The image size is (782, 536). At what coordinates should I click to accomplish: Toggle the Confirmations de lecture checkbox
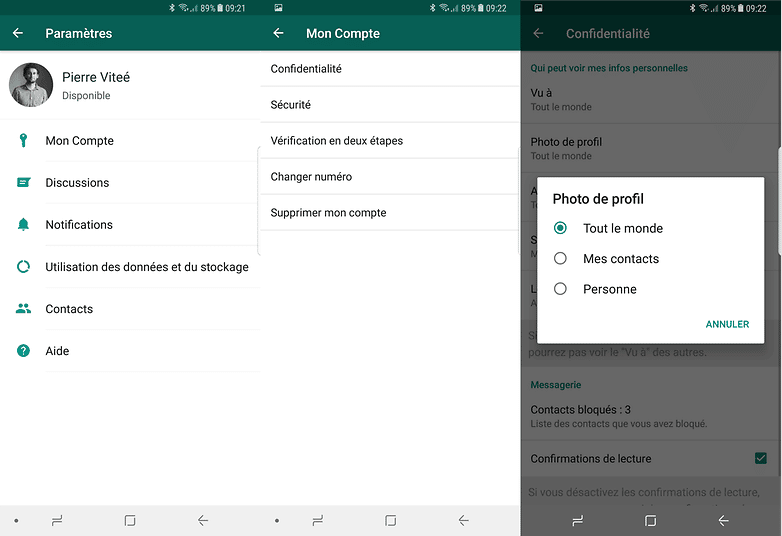[x=760, y=458]
